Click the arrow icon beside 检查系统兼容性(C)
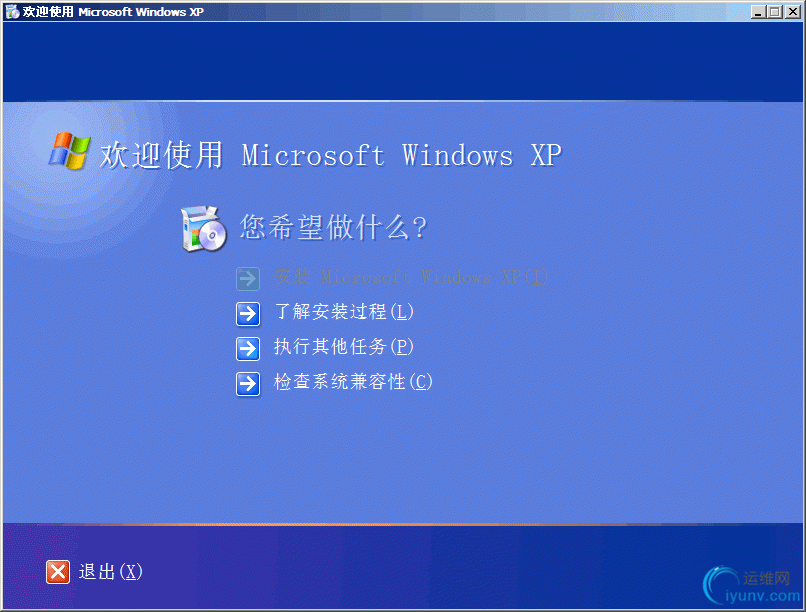Image resolution: width=806 pixels, height=612 pixels. coord(248,383)
